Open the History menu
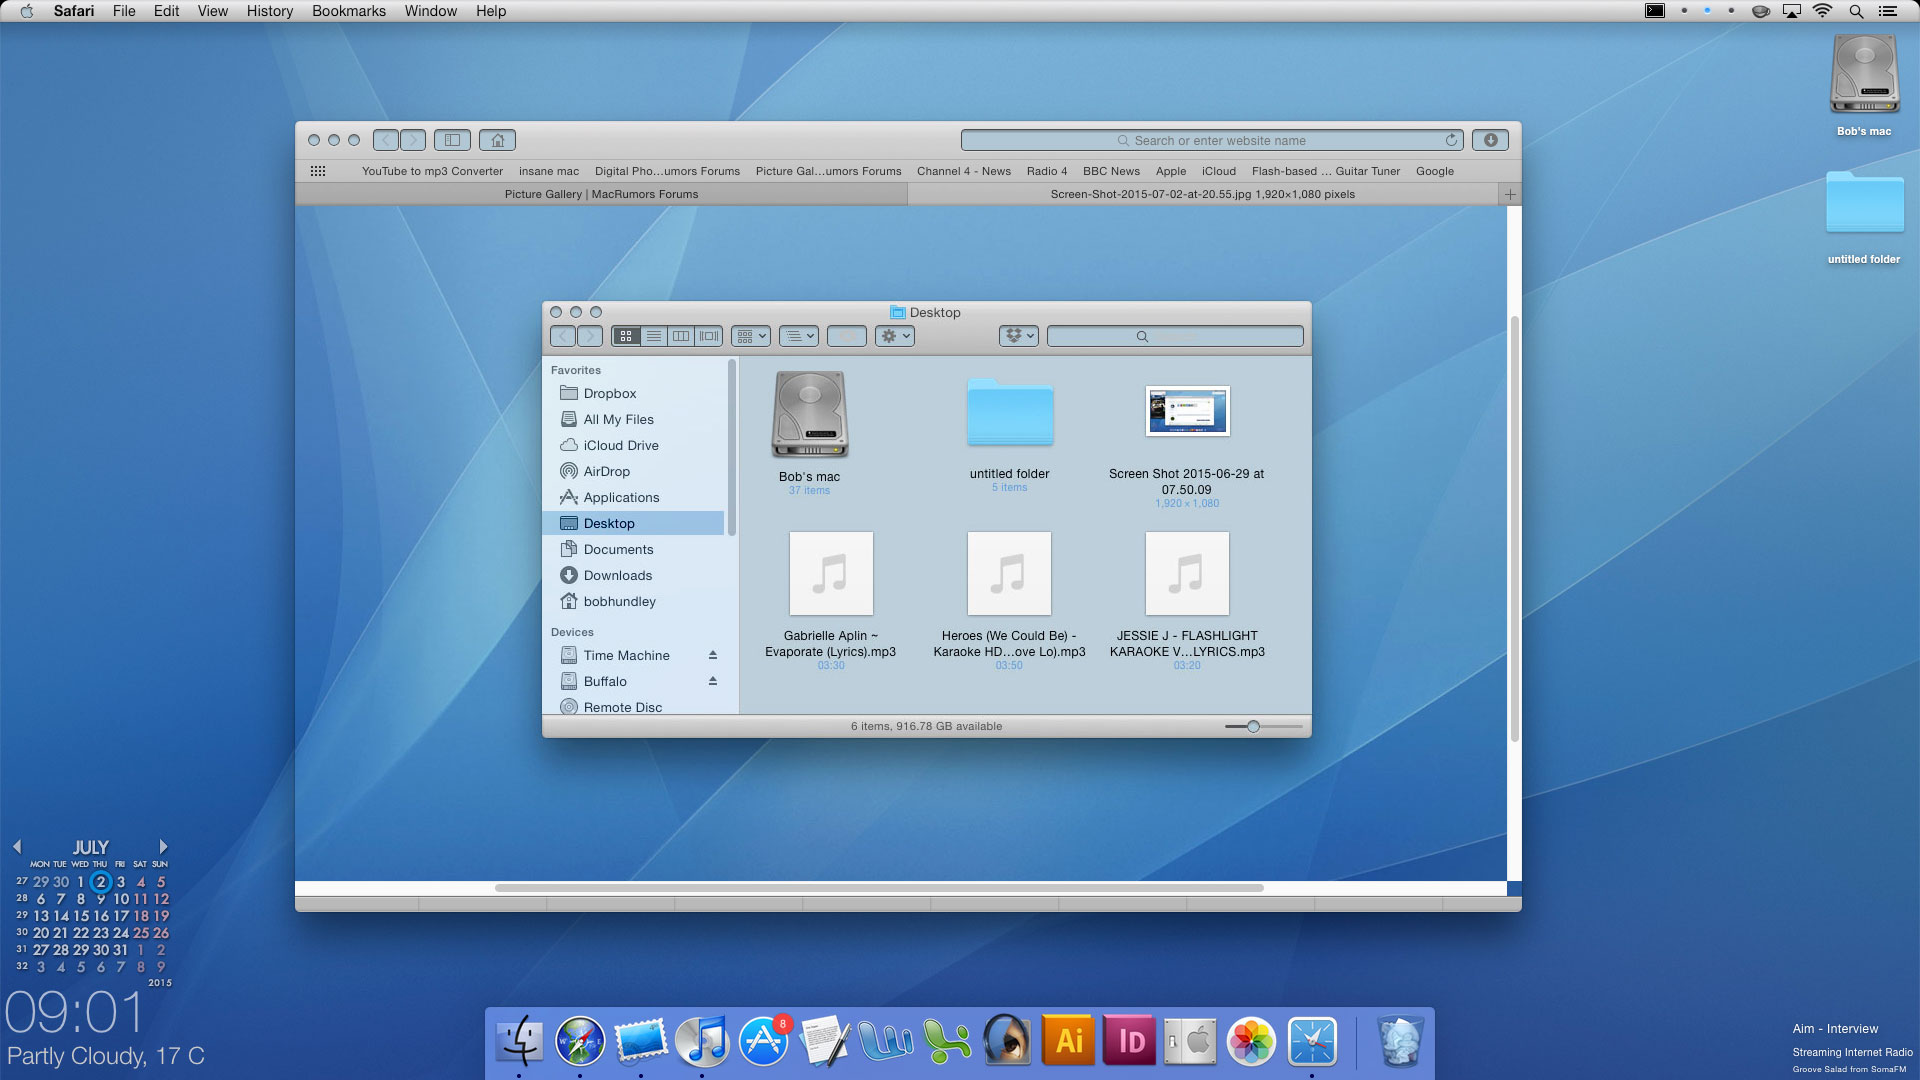This screenshot has width=1920, height=1080. 270,11
